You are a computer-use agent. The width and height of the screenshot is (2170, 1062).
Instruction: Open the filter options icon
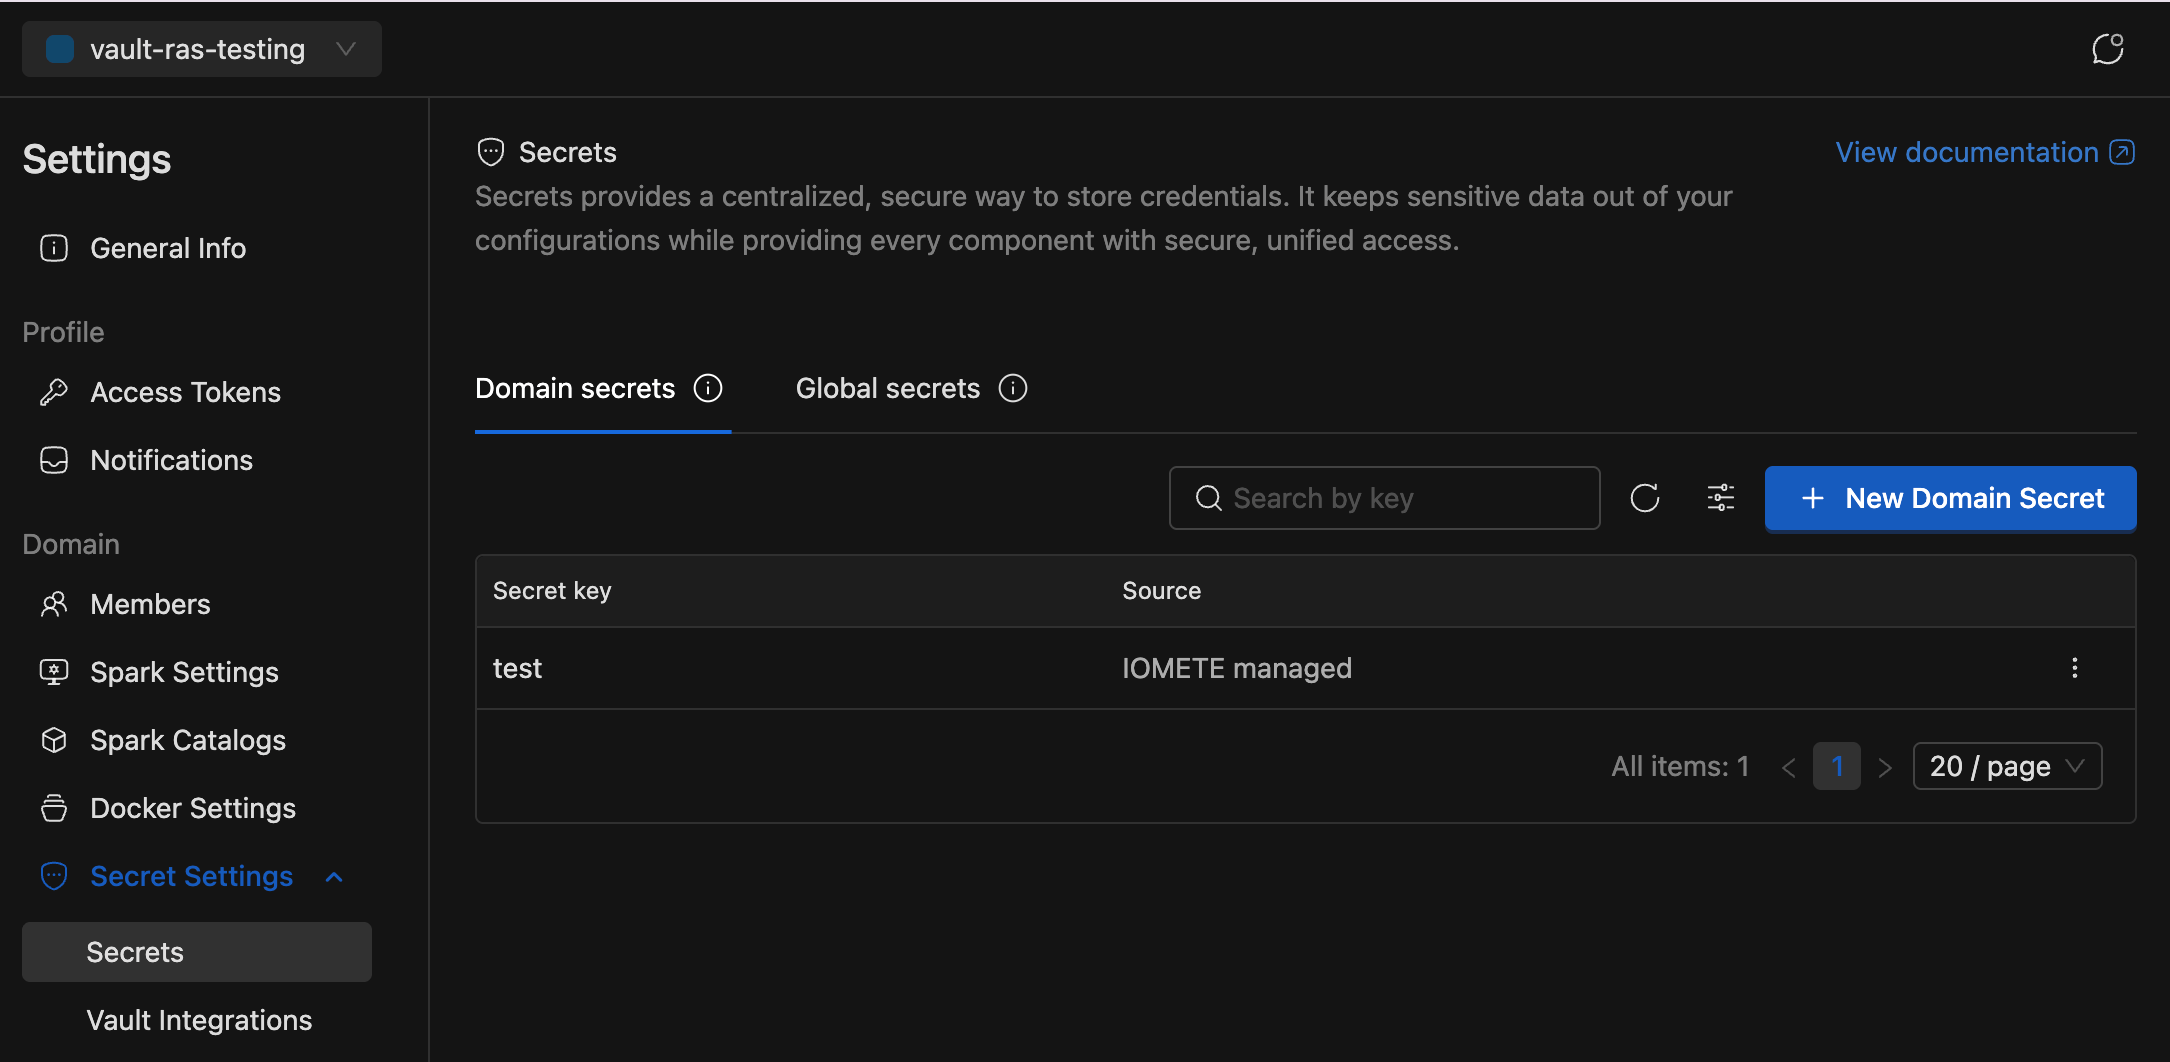click(1720, 497)
